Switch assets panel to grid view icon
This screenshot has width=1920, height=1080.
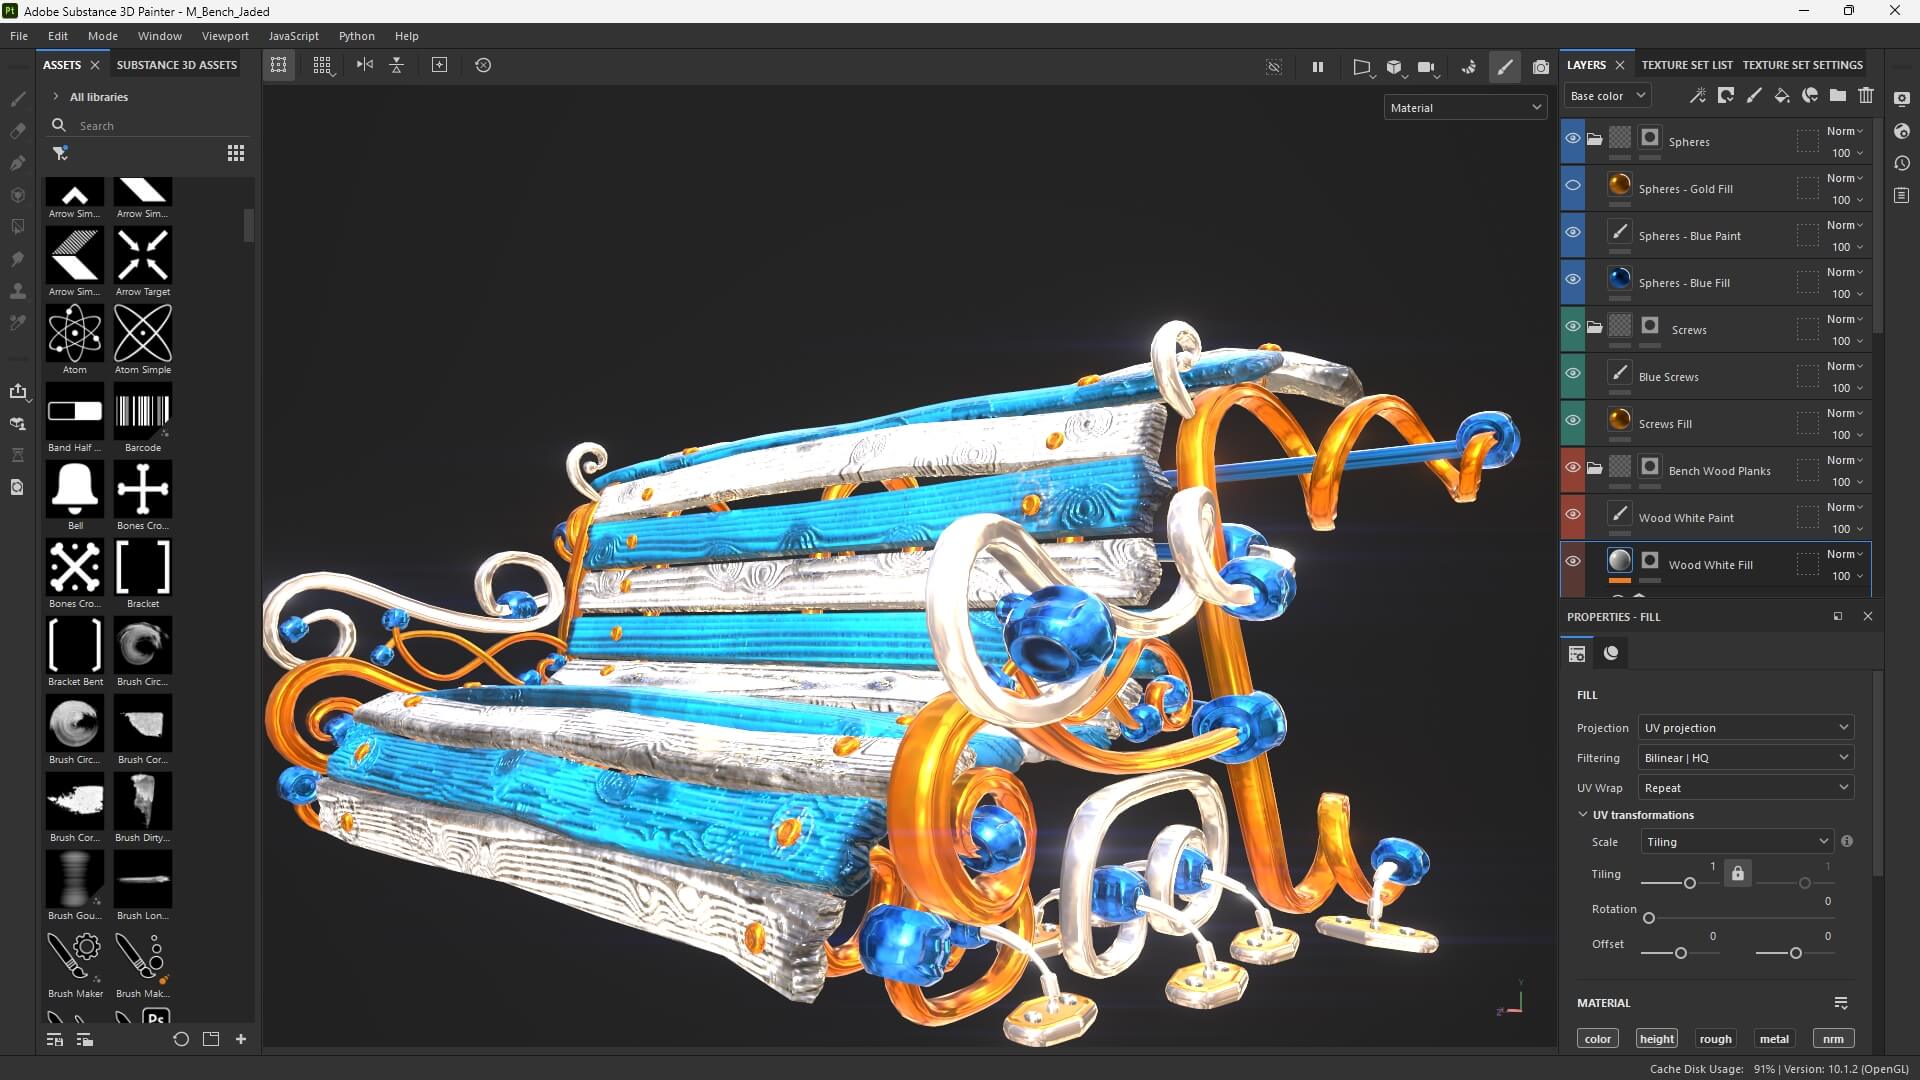pyautogui.click(x=236, y=153)
